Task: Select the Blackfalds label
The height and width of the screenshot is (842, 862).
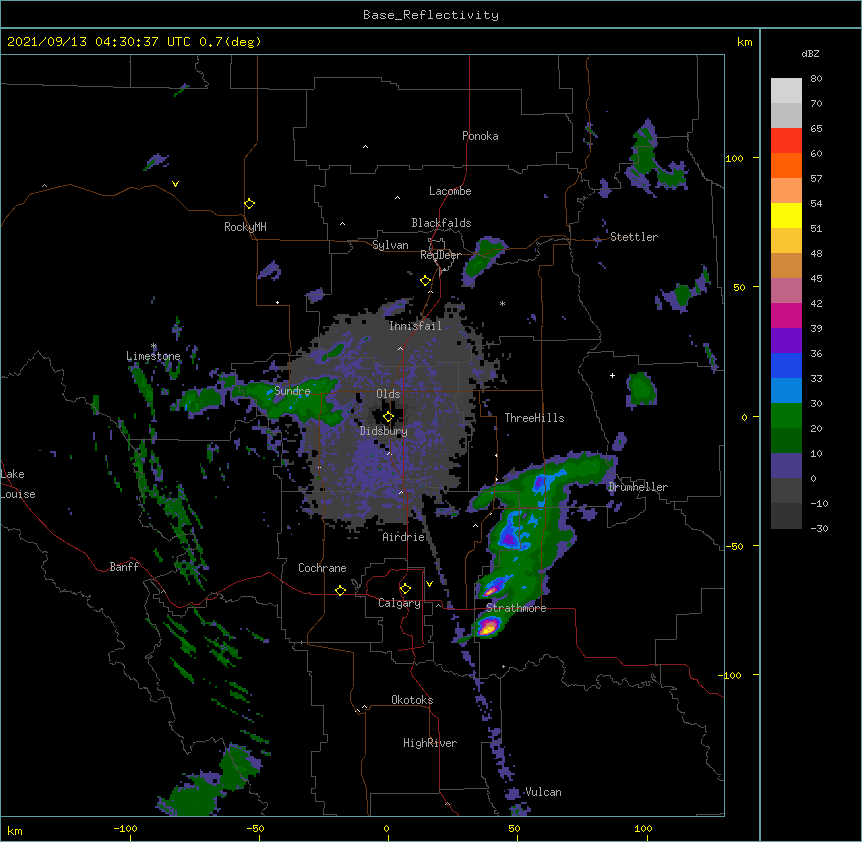Action: click(441, 223)
